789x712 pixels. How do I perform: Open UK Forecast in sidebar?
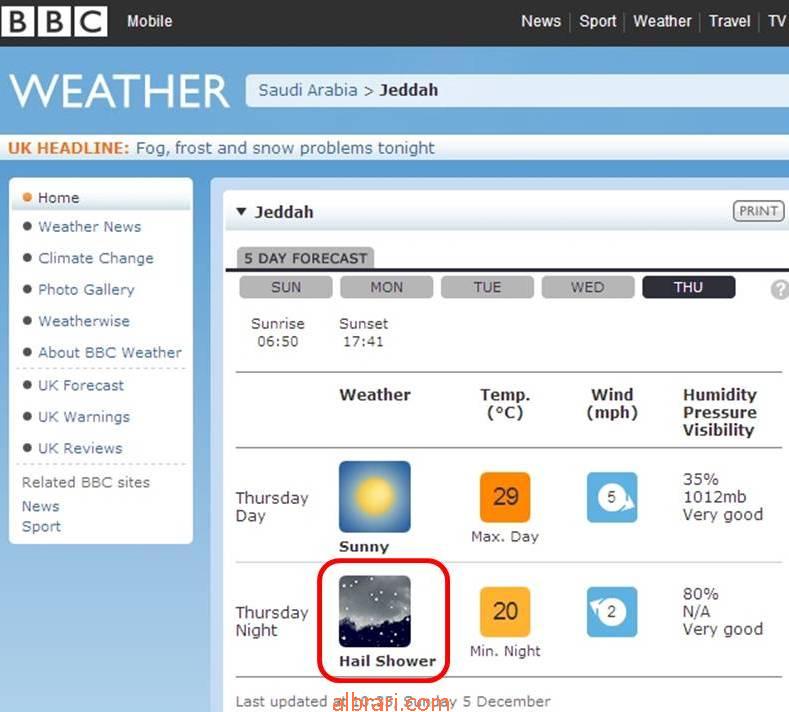[81, 385]
